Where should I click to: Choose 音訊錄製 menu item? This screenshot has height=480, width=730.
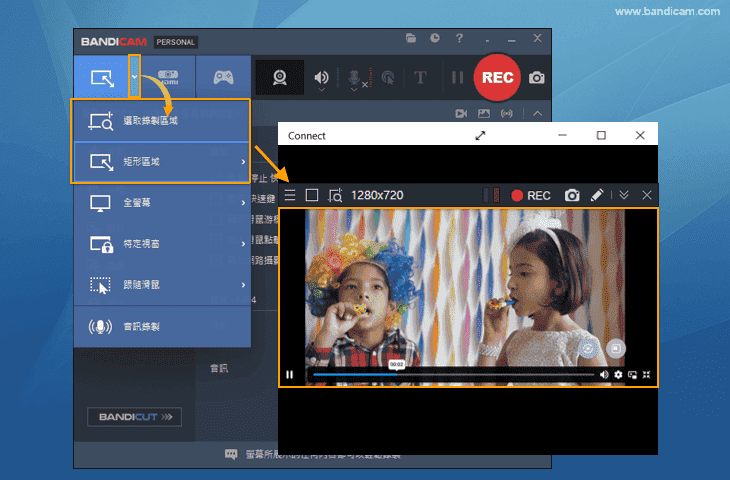(162, 327)
